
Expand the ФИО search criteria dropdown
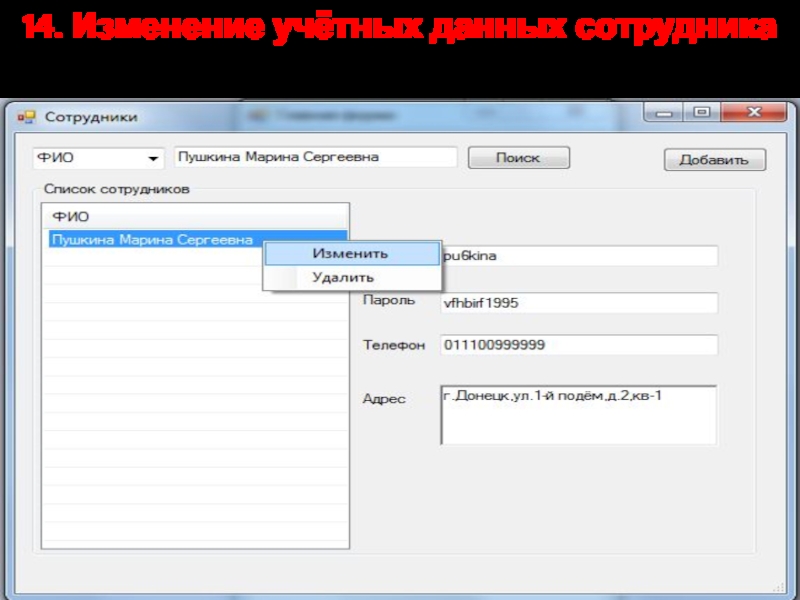coord(153,158)
